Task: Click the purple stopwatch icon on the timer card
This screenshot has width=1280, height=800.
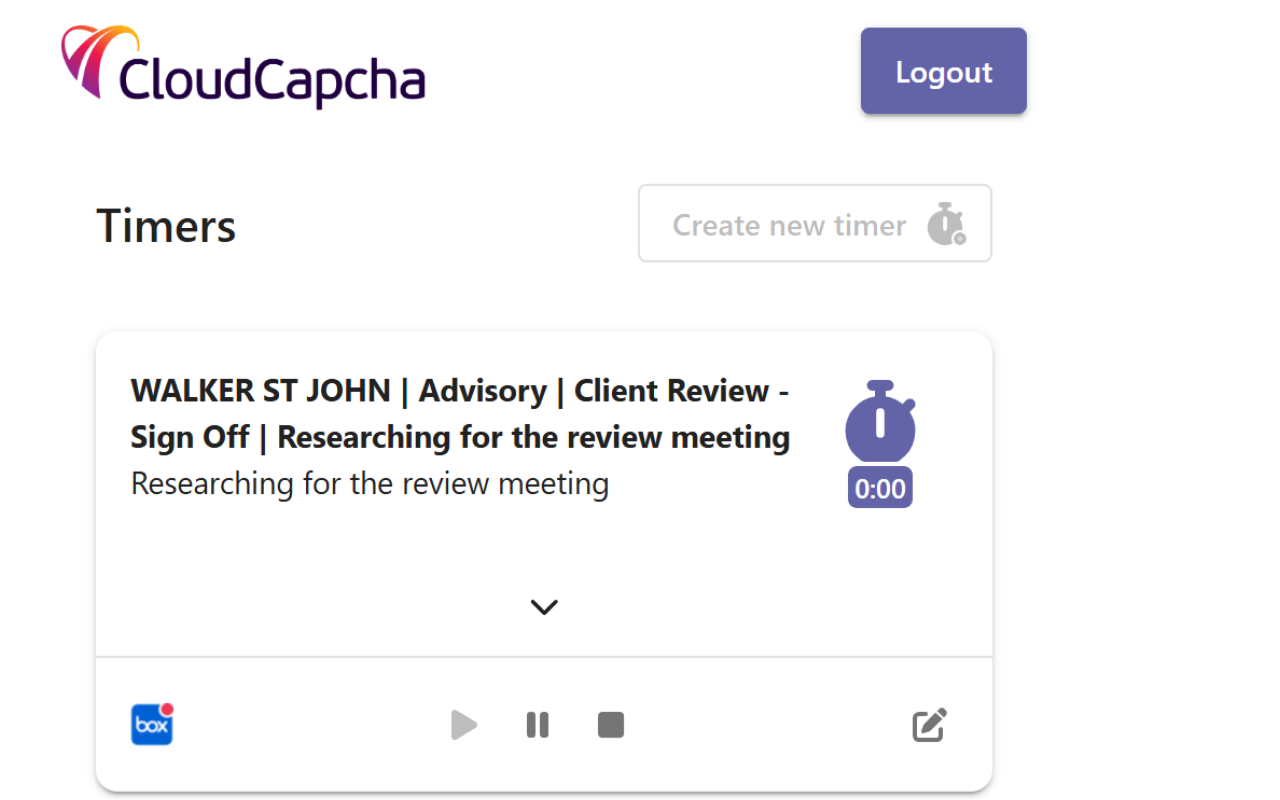Action: point(880,421)
